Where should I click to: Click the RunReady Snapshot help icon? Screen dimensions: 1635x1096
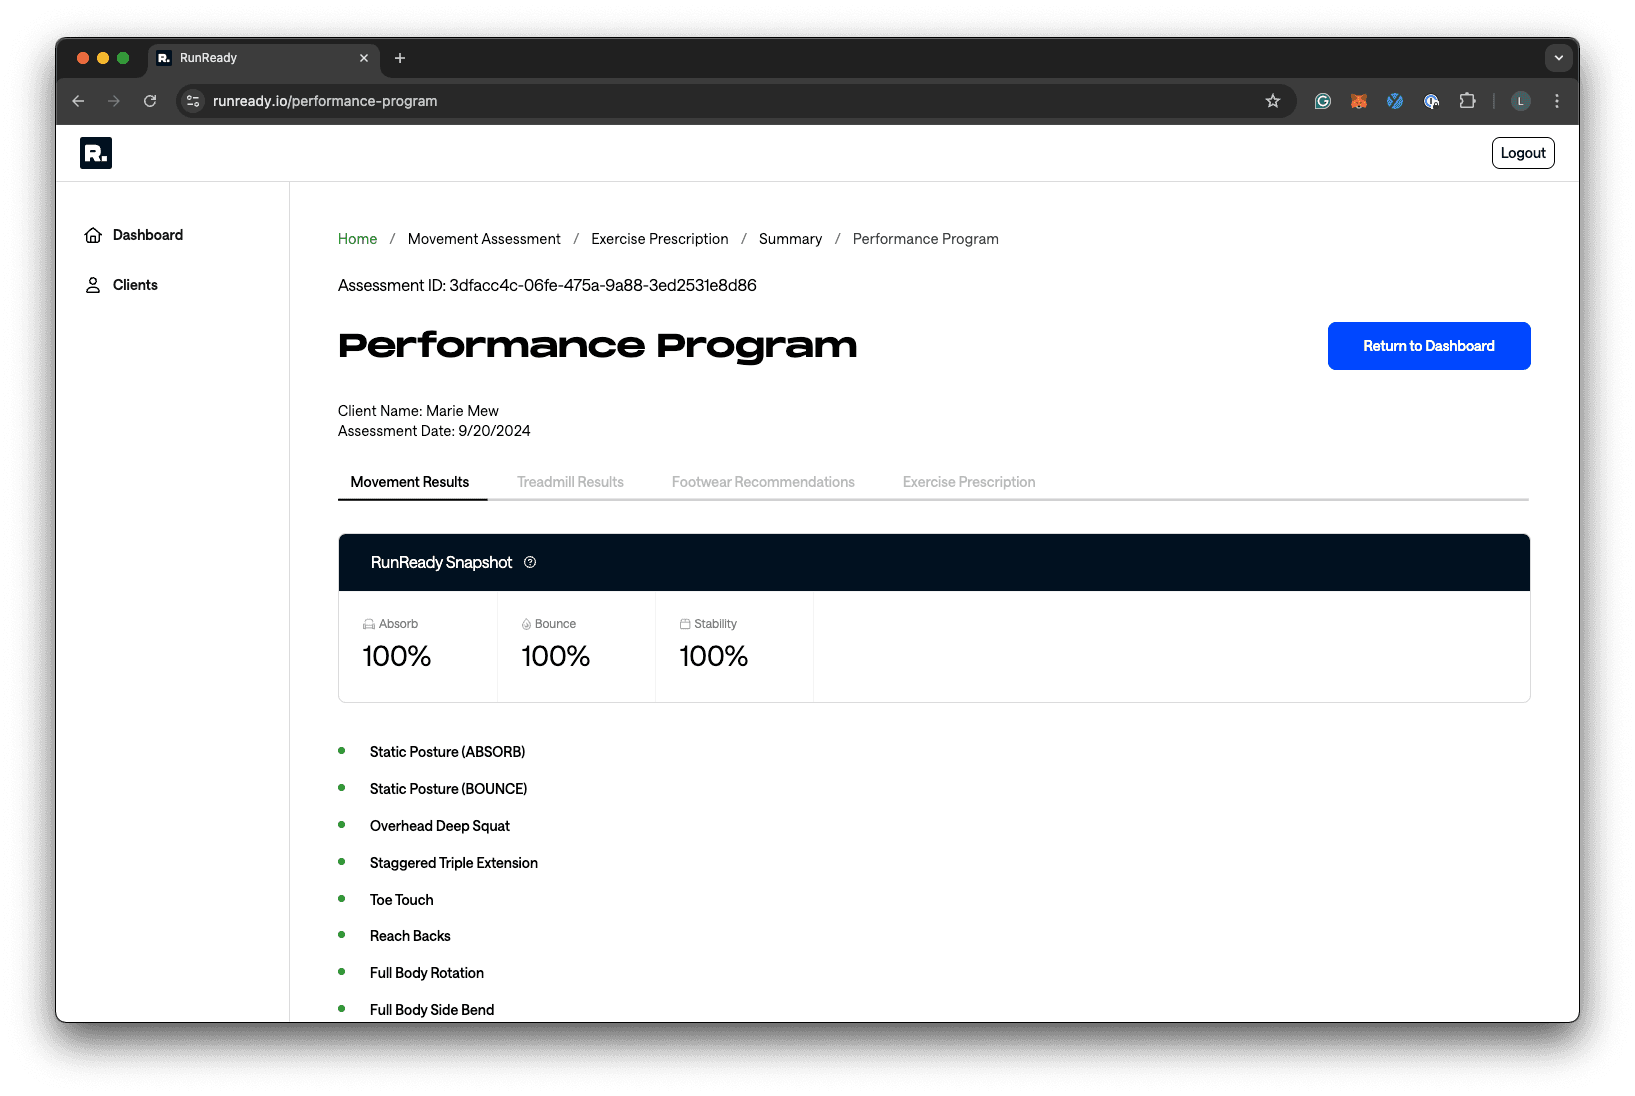530,562
